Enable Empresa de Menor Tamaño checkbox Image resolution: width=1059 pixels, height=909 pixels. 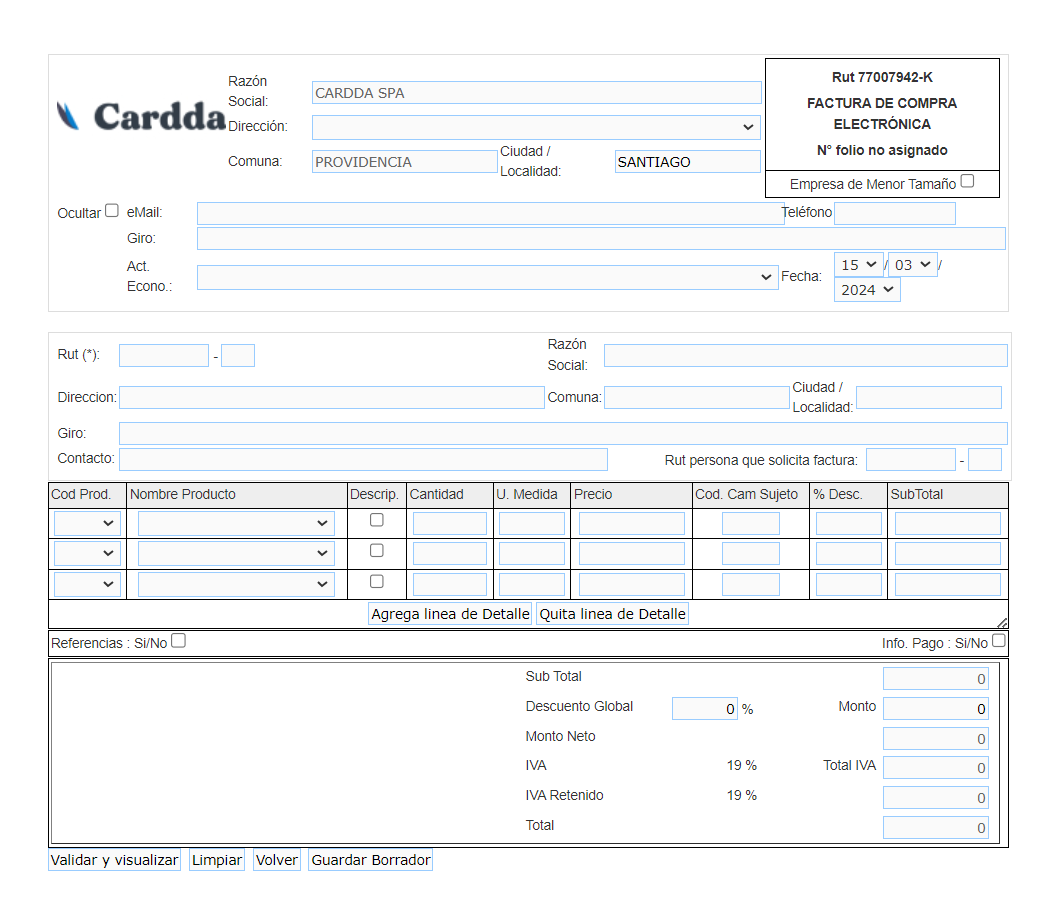tap(967, 182)
